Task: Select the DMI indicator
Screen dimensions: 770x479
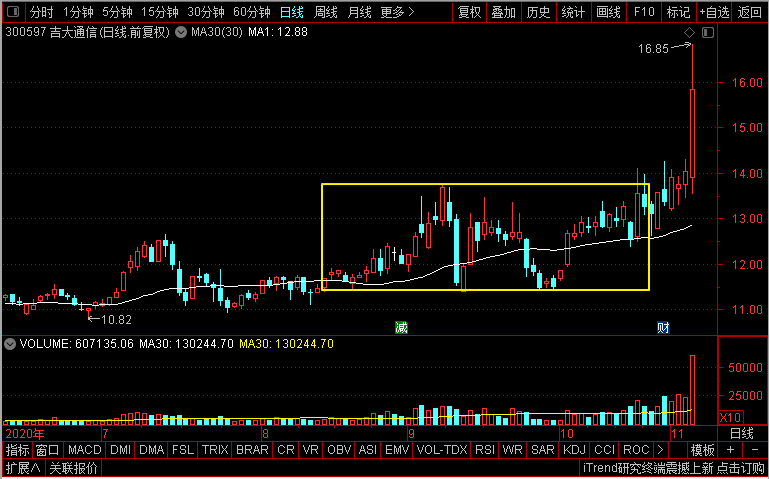Action: [x=120, y=450]
